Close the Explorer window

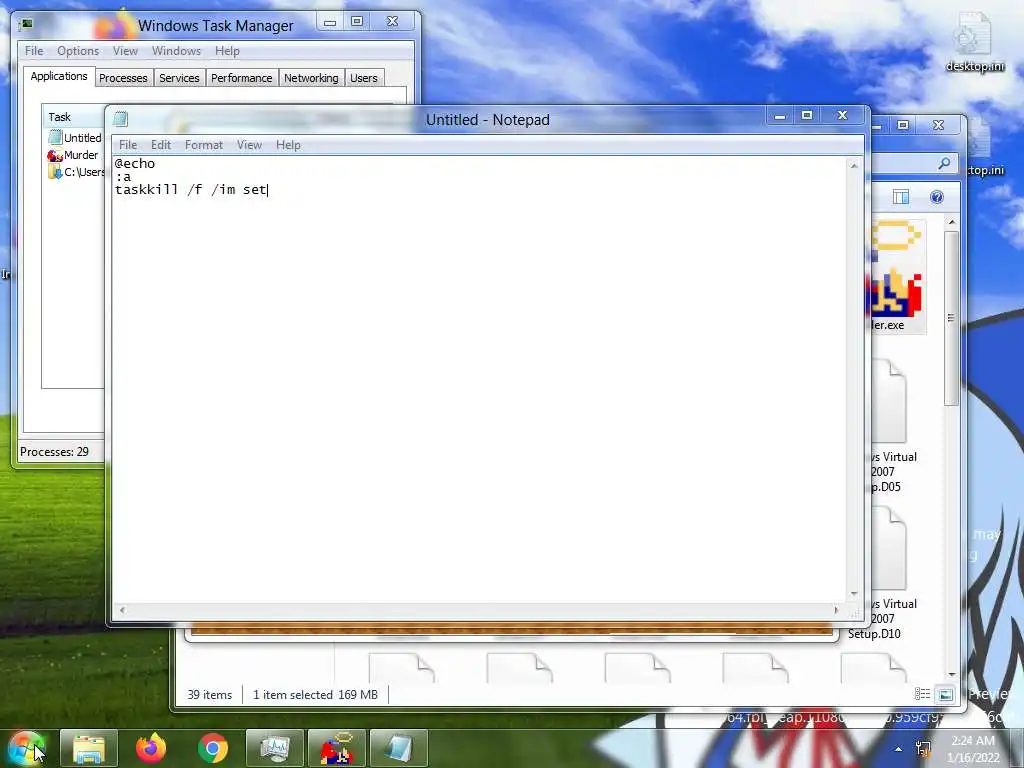pyautogui.click(x=938, y=125)
